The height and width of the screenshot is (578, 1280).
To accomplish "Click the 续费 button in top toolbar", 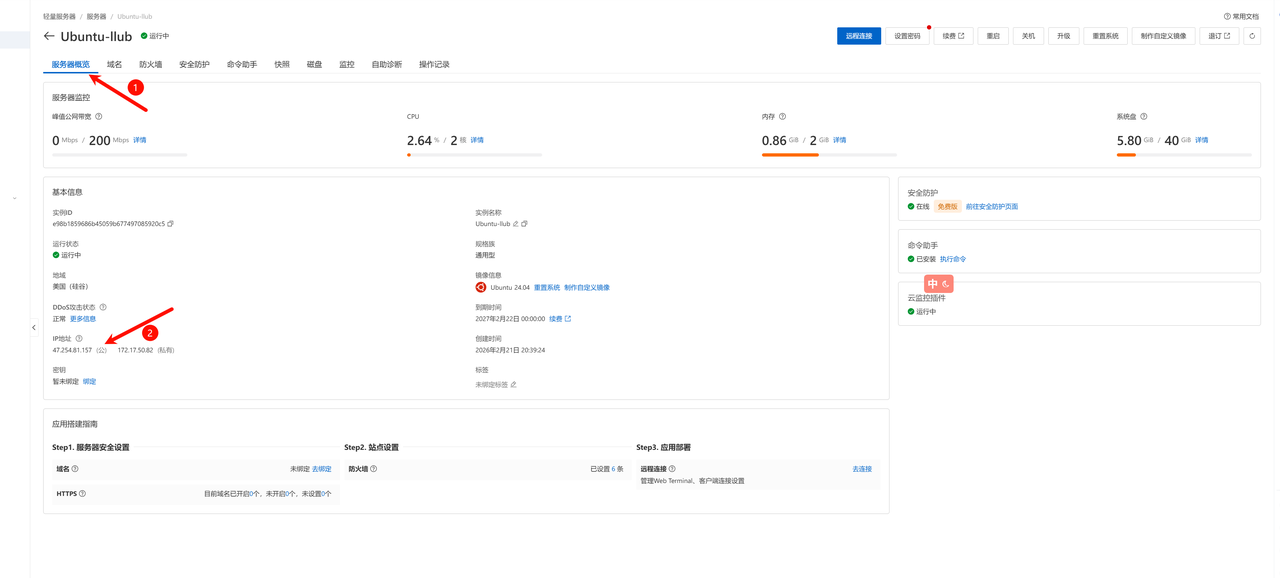I will click(954, 36).
